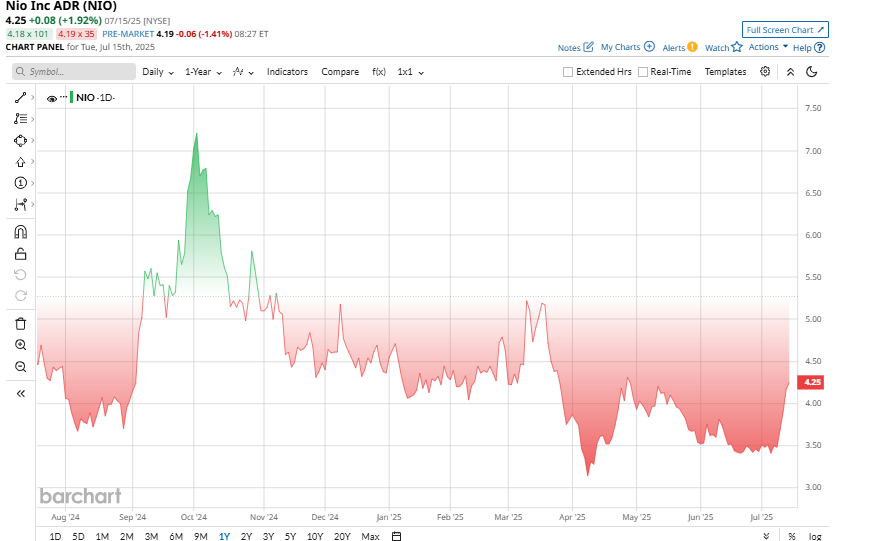
Task: Click the NIO green color bar
Action: (x=71, y=97)
